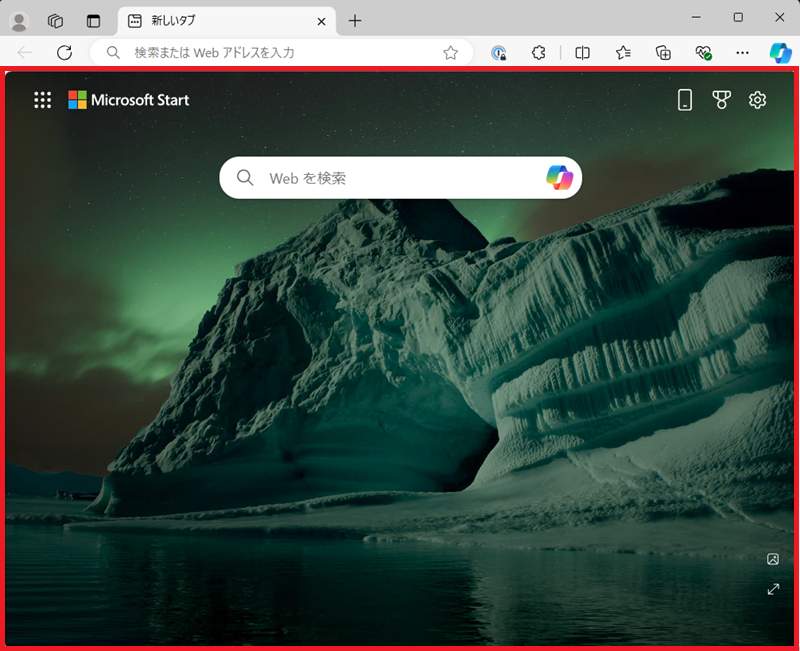Open the workspaces icon
The image size is (800, 651).
[x=55, y=21]
